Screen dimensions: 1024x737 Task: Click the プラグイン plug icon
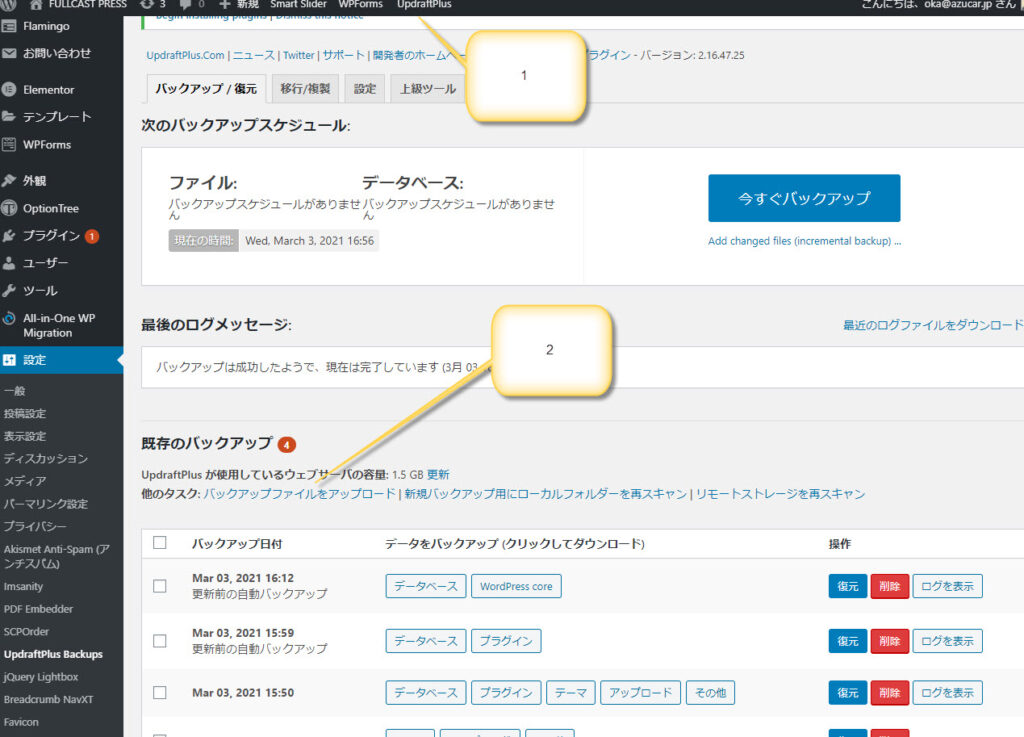pos(9,236)
